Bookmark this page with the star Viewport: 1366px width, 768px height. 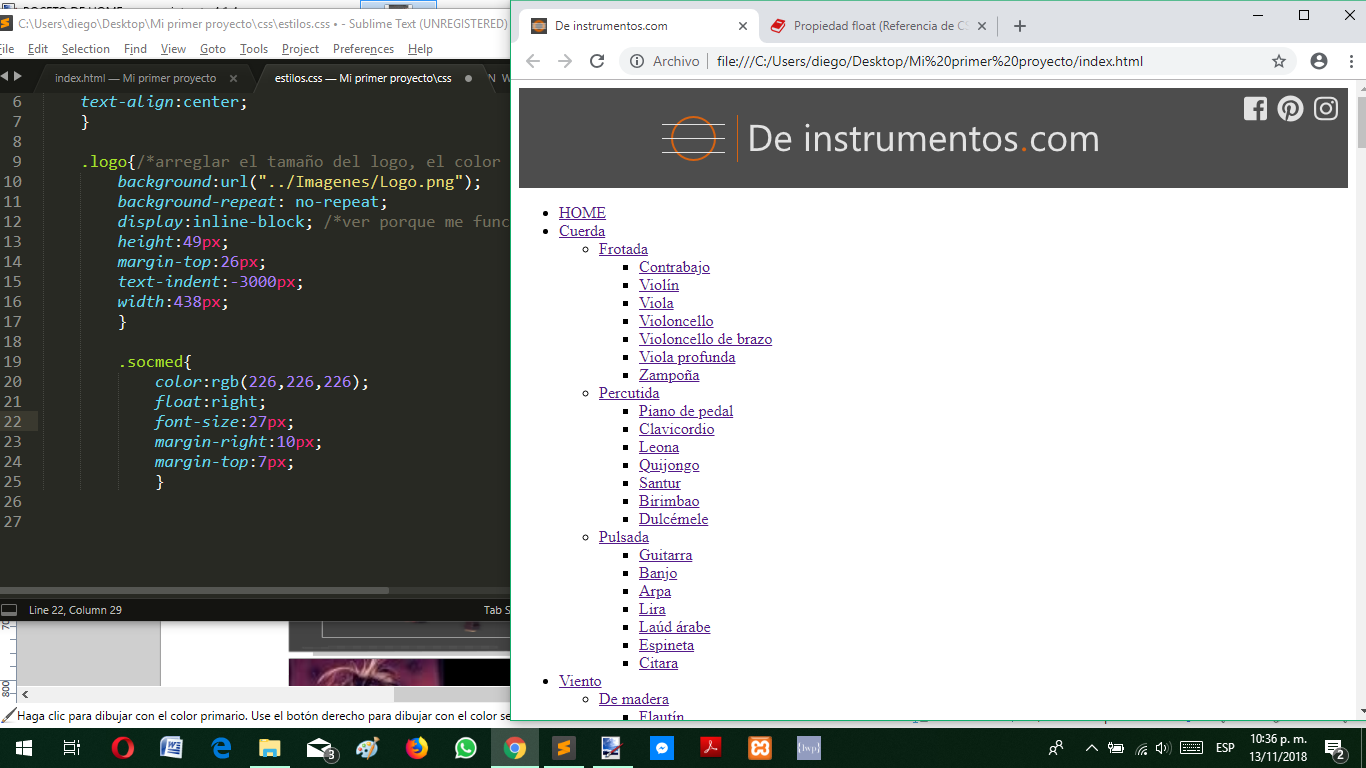pos(1279,61)
